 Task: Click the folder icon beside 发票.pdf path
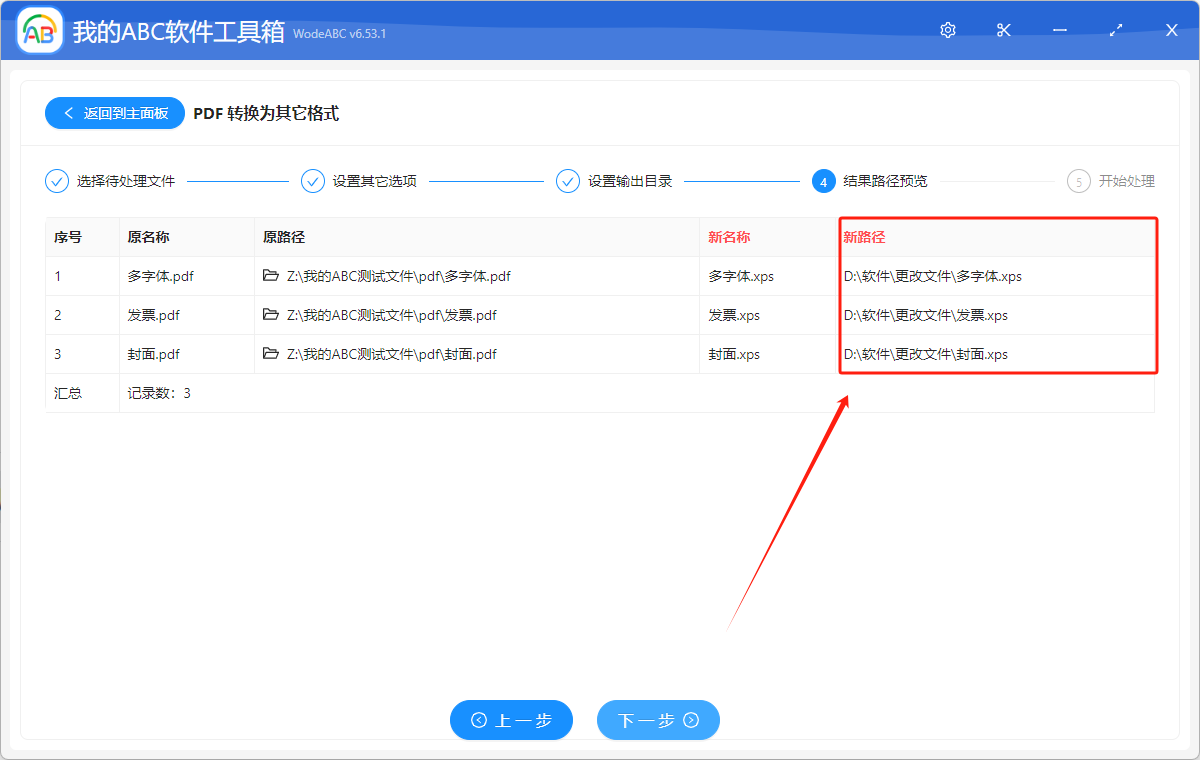coord(271,315)
